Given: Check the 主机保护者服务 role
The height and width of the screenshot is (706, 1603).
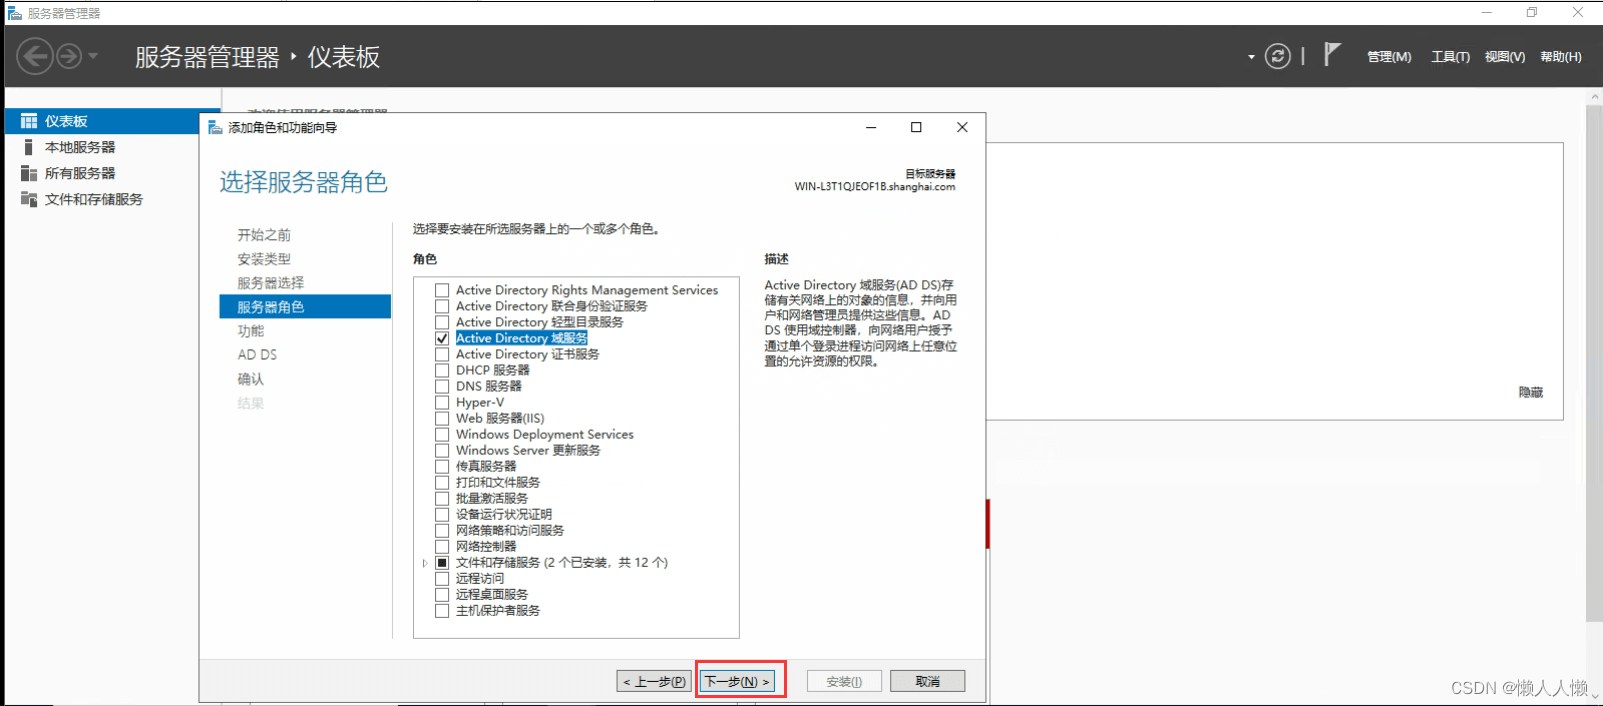Looking at the screenshot, I should coord(442,610).
